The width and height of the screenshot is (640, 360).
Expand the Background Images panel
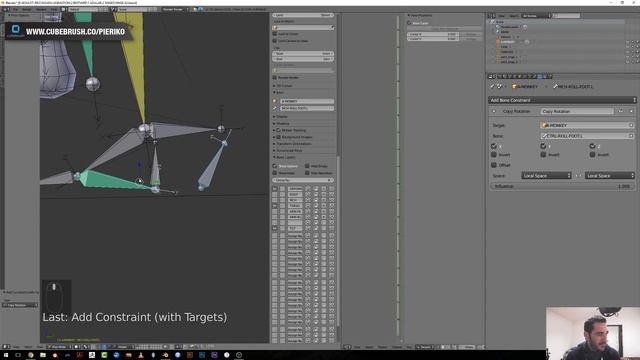tap(293, 137)
